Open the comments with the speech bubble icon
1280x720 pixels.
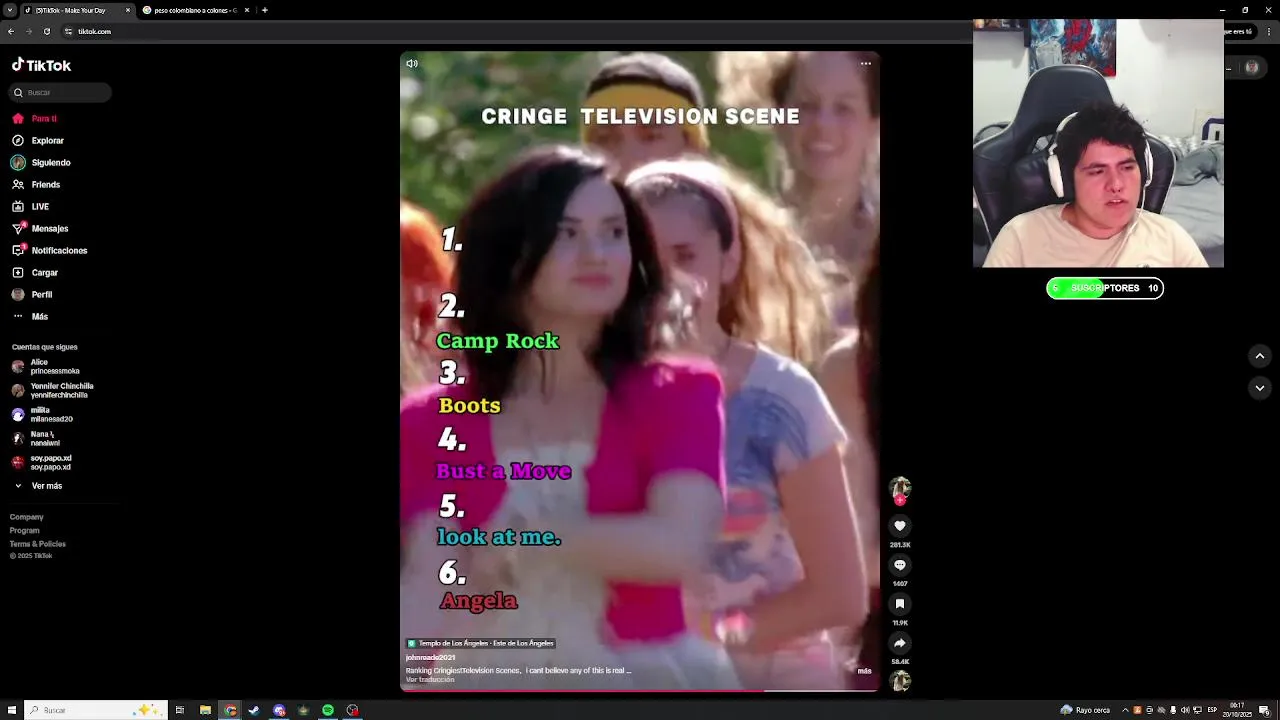900,565
